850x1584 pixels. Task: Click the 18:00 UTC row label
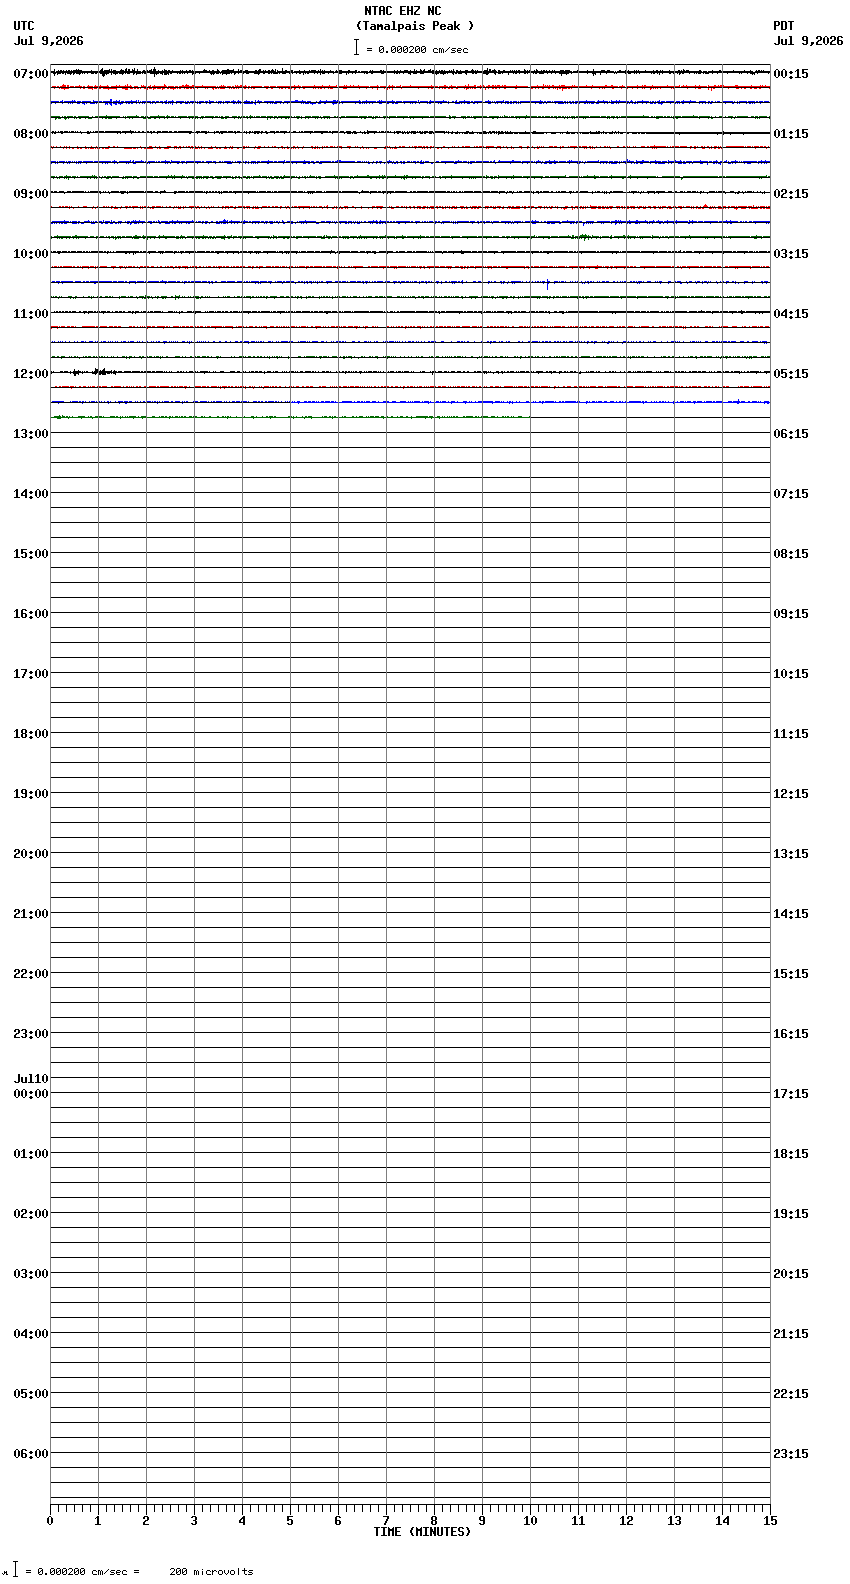(x=31, y=734)
